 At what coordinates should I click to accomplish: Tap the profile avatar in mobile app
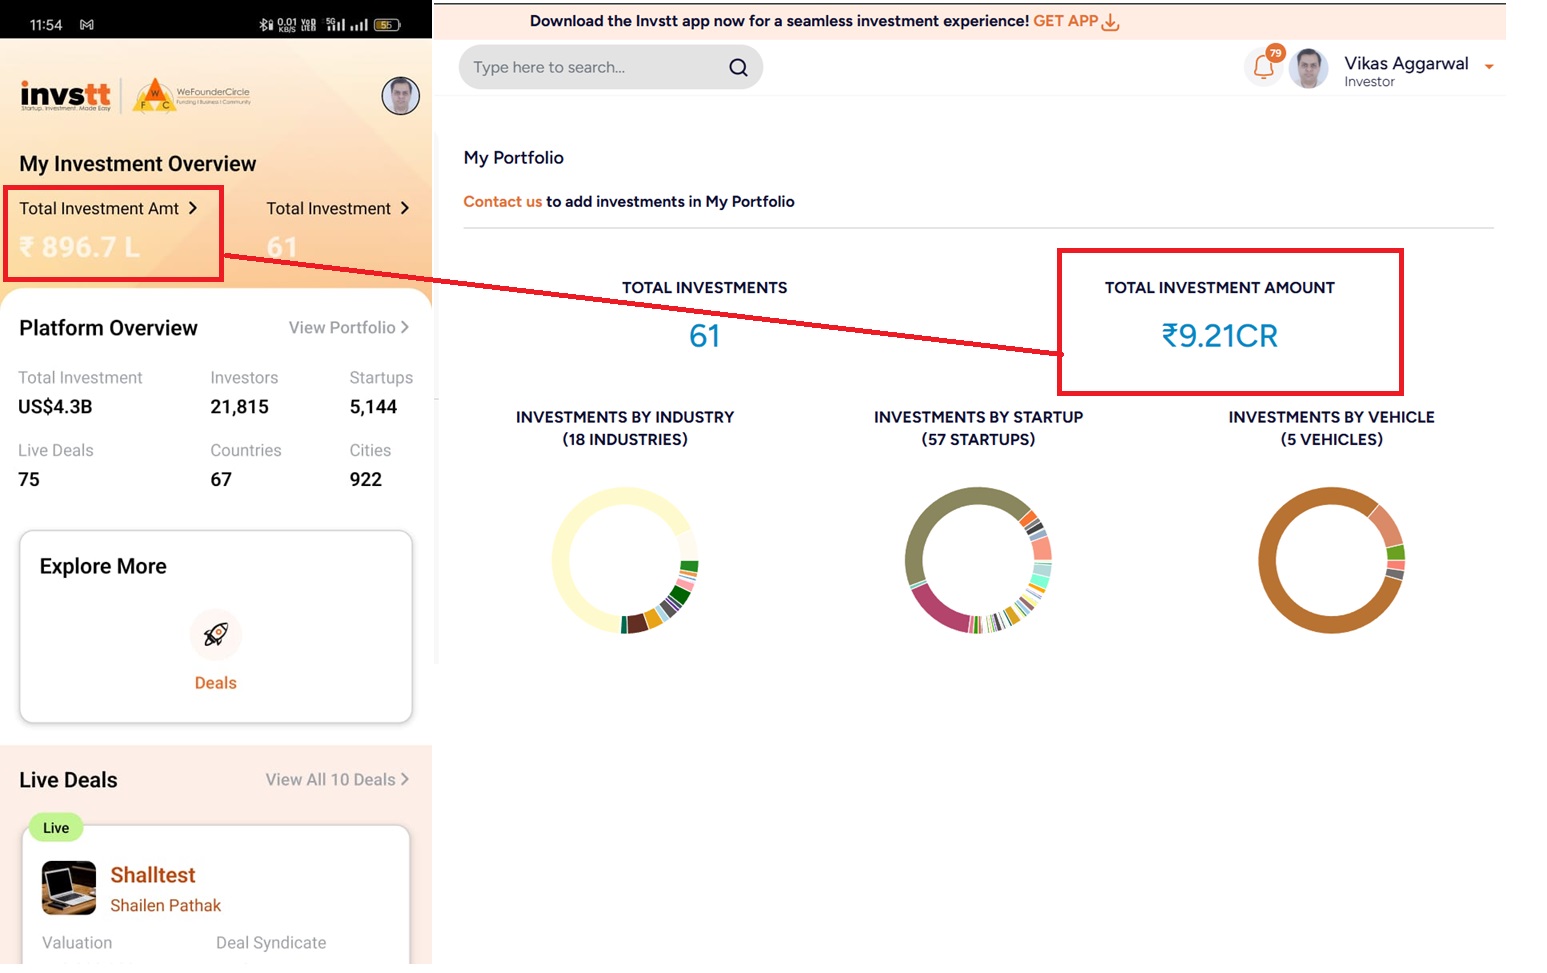click(400, 95)
